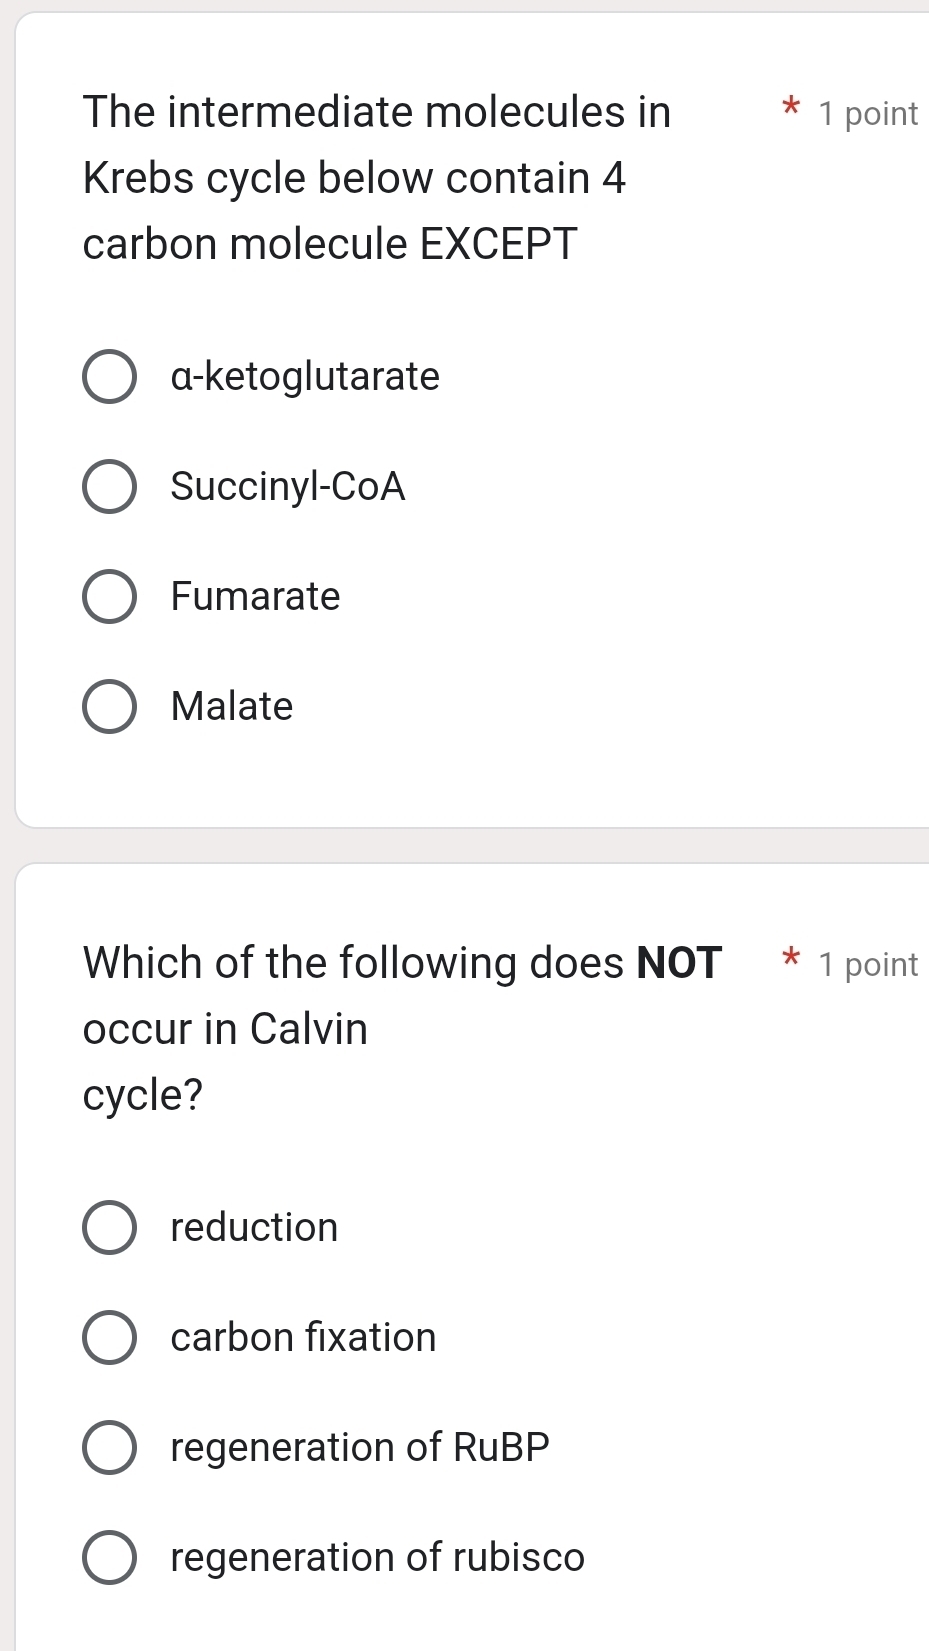This screenshot has height=1651, width=929.
Task: Choose Fumarate for the Krebs cycle question
Action: [x=111, y=597]
